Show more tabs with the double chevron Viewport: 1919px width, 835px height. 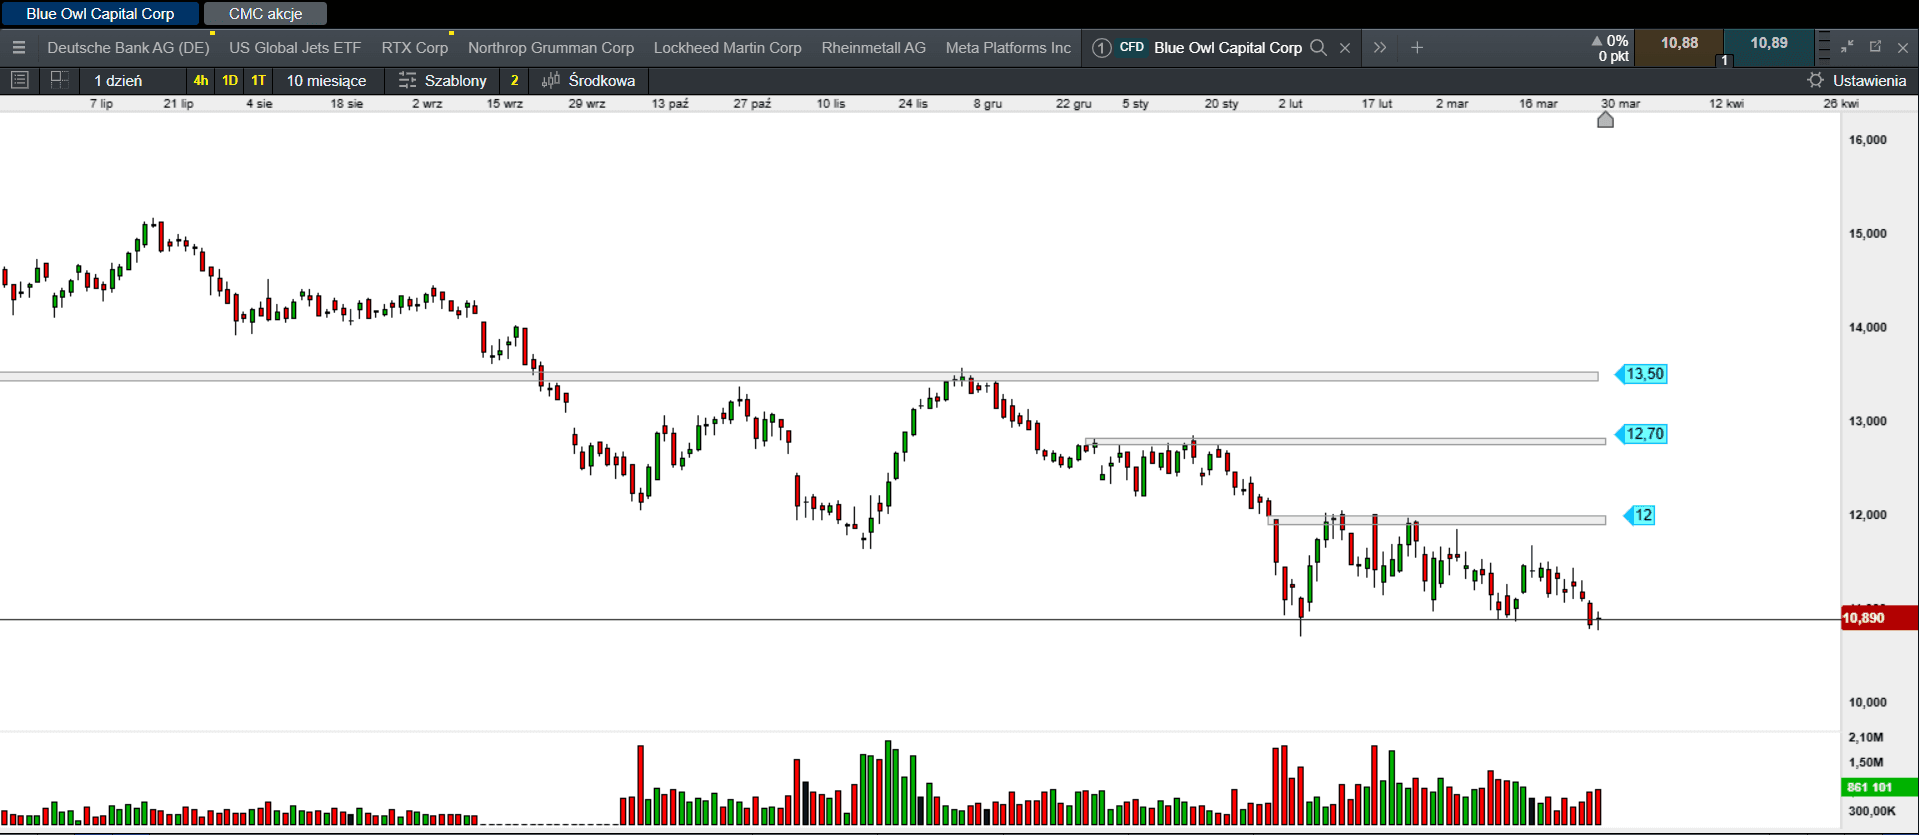click(1380, 48)
